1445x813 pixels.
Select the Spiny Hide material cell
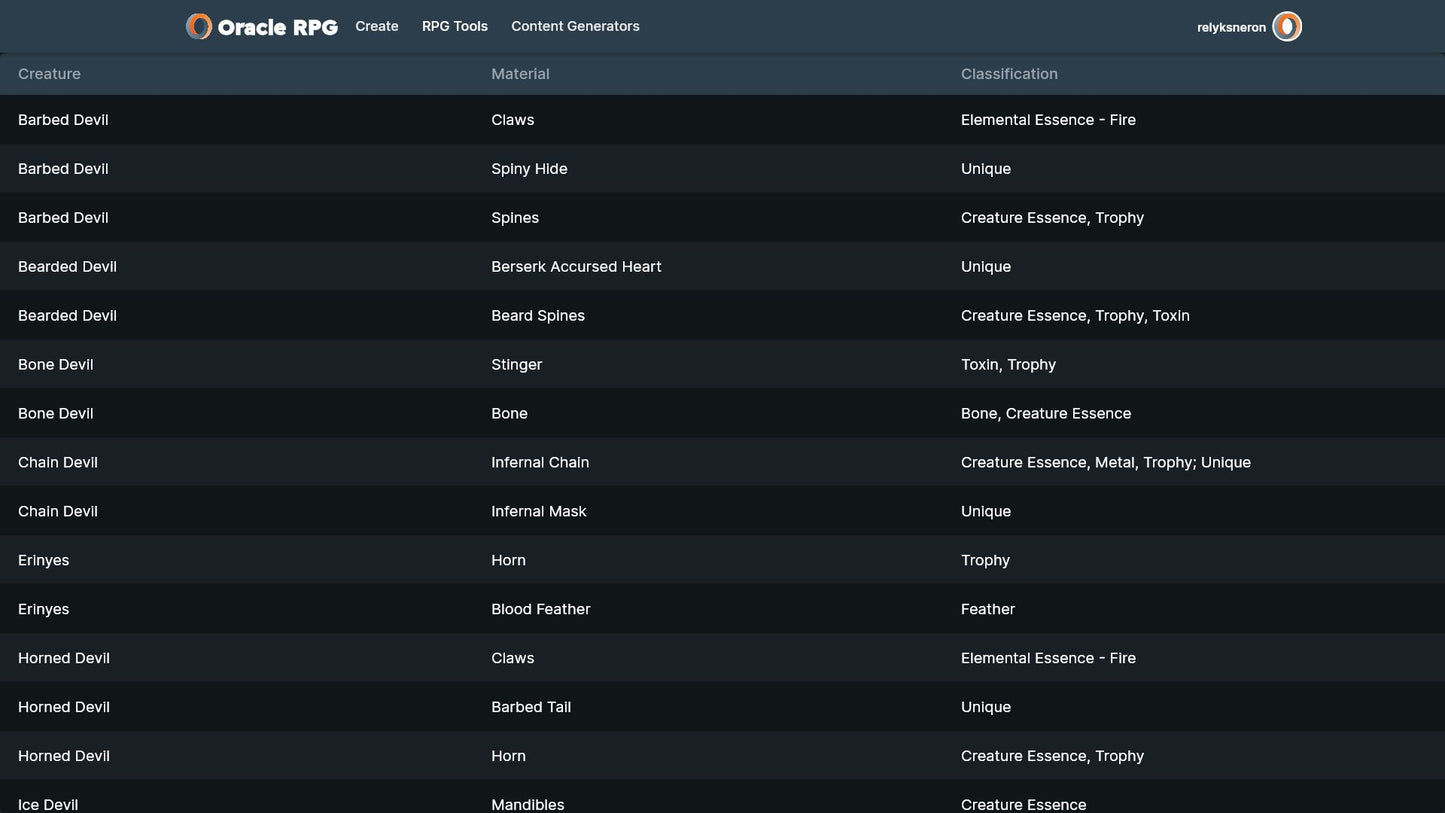tap(529, 169)
